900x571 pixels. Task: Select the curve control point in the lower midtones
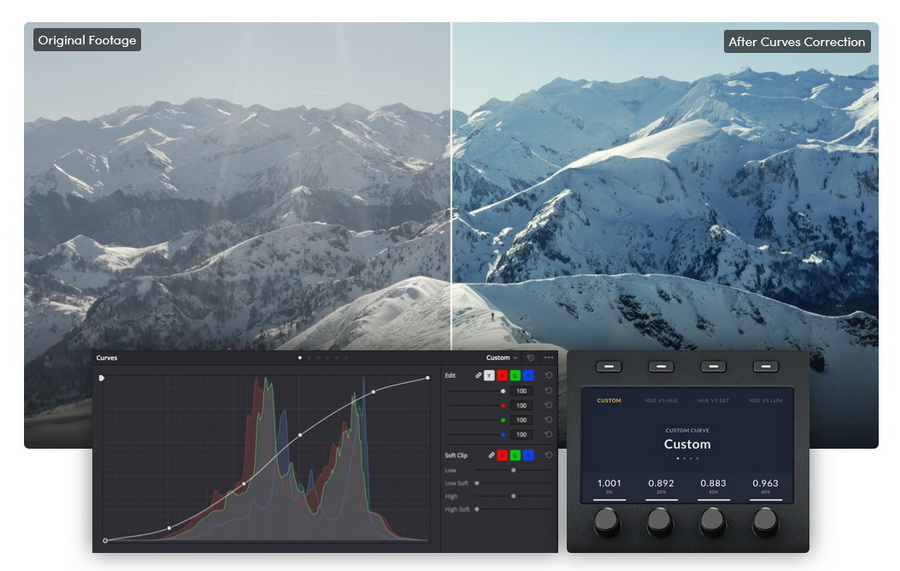click(x=244, y=484)
